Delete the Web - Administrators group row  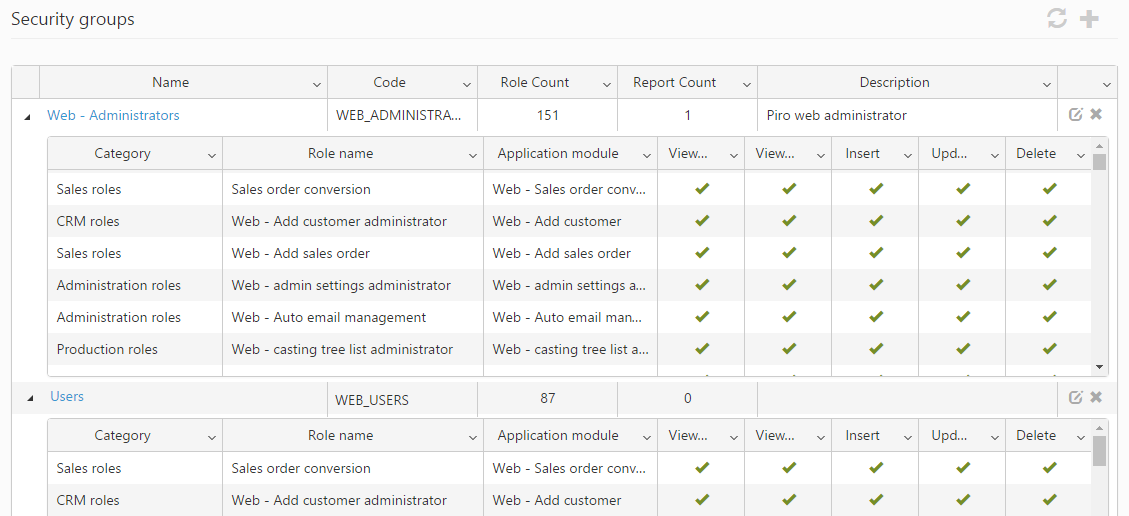coord(1096,115)
